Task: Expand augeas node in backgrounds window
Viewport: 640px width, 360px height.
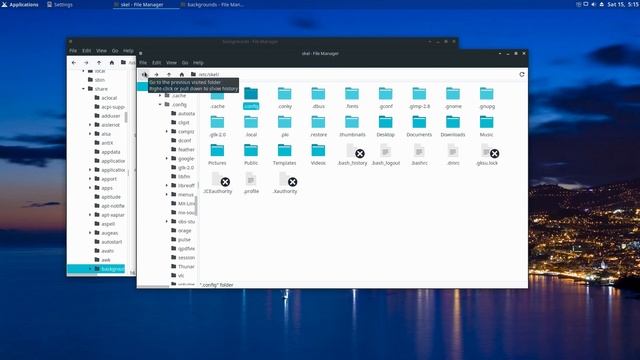Action: click(90, 233)
